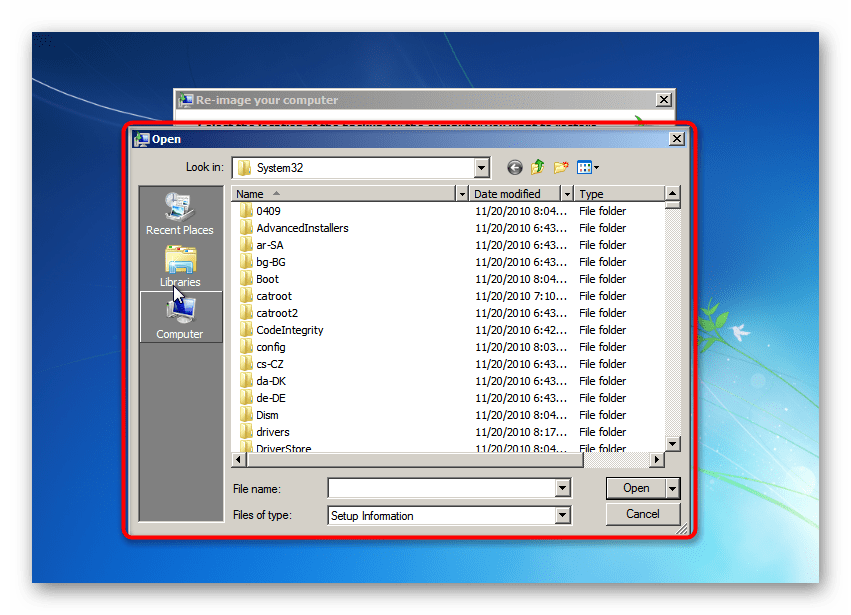
Task: Open the View menu icon
Action: coord(587,168)
